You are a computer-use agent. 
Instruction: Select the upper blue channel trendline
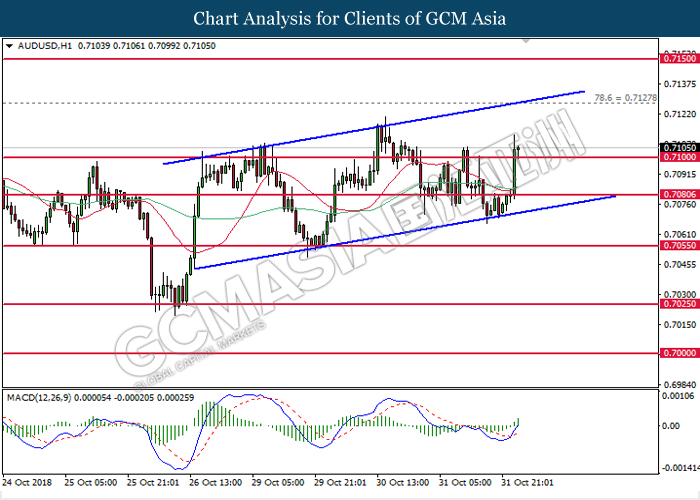tap(374, 128)
